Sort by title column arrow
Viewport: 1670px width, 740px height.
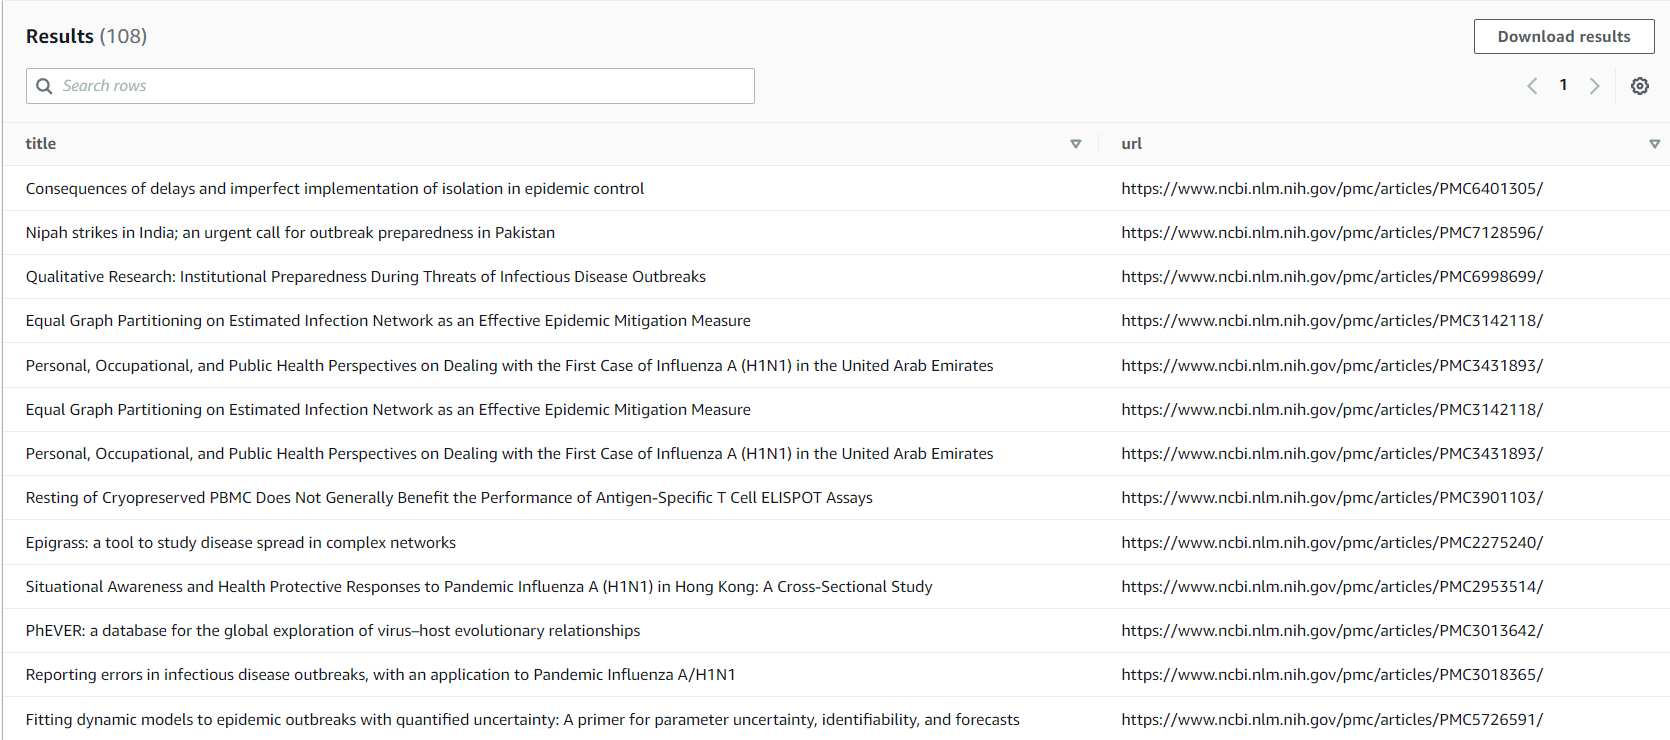pos(1076,144)
